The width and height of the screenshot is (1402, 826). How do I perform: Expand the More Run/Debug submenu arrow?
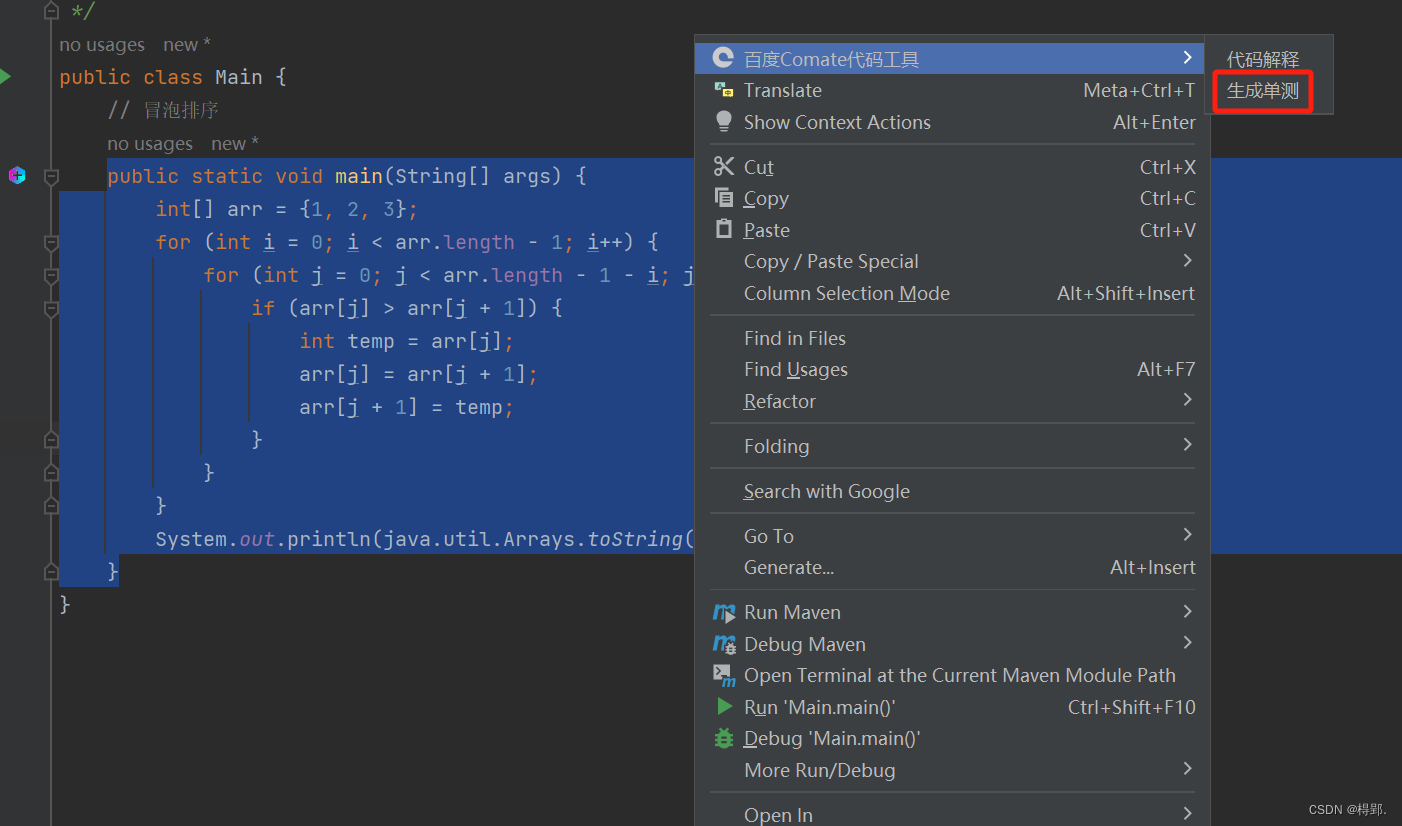point(1187,769)
